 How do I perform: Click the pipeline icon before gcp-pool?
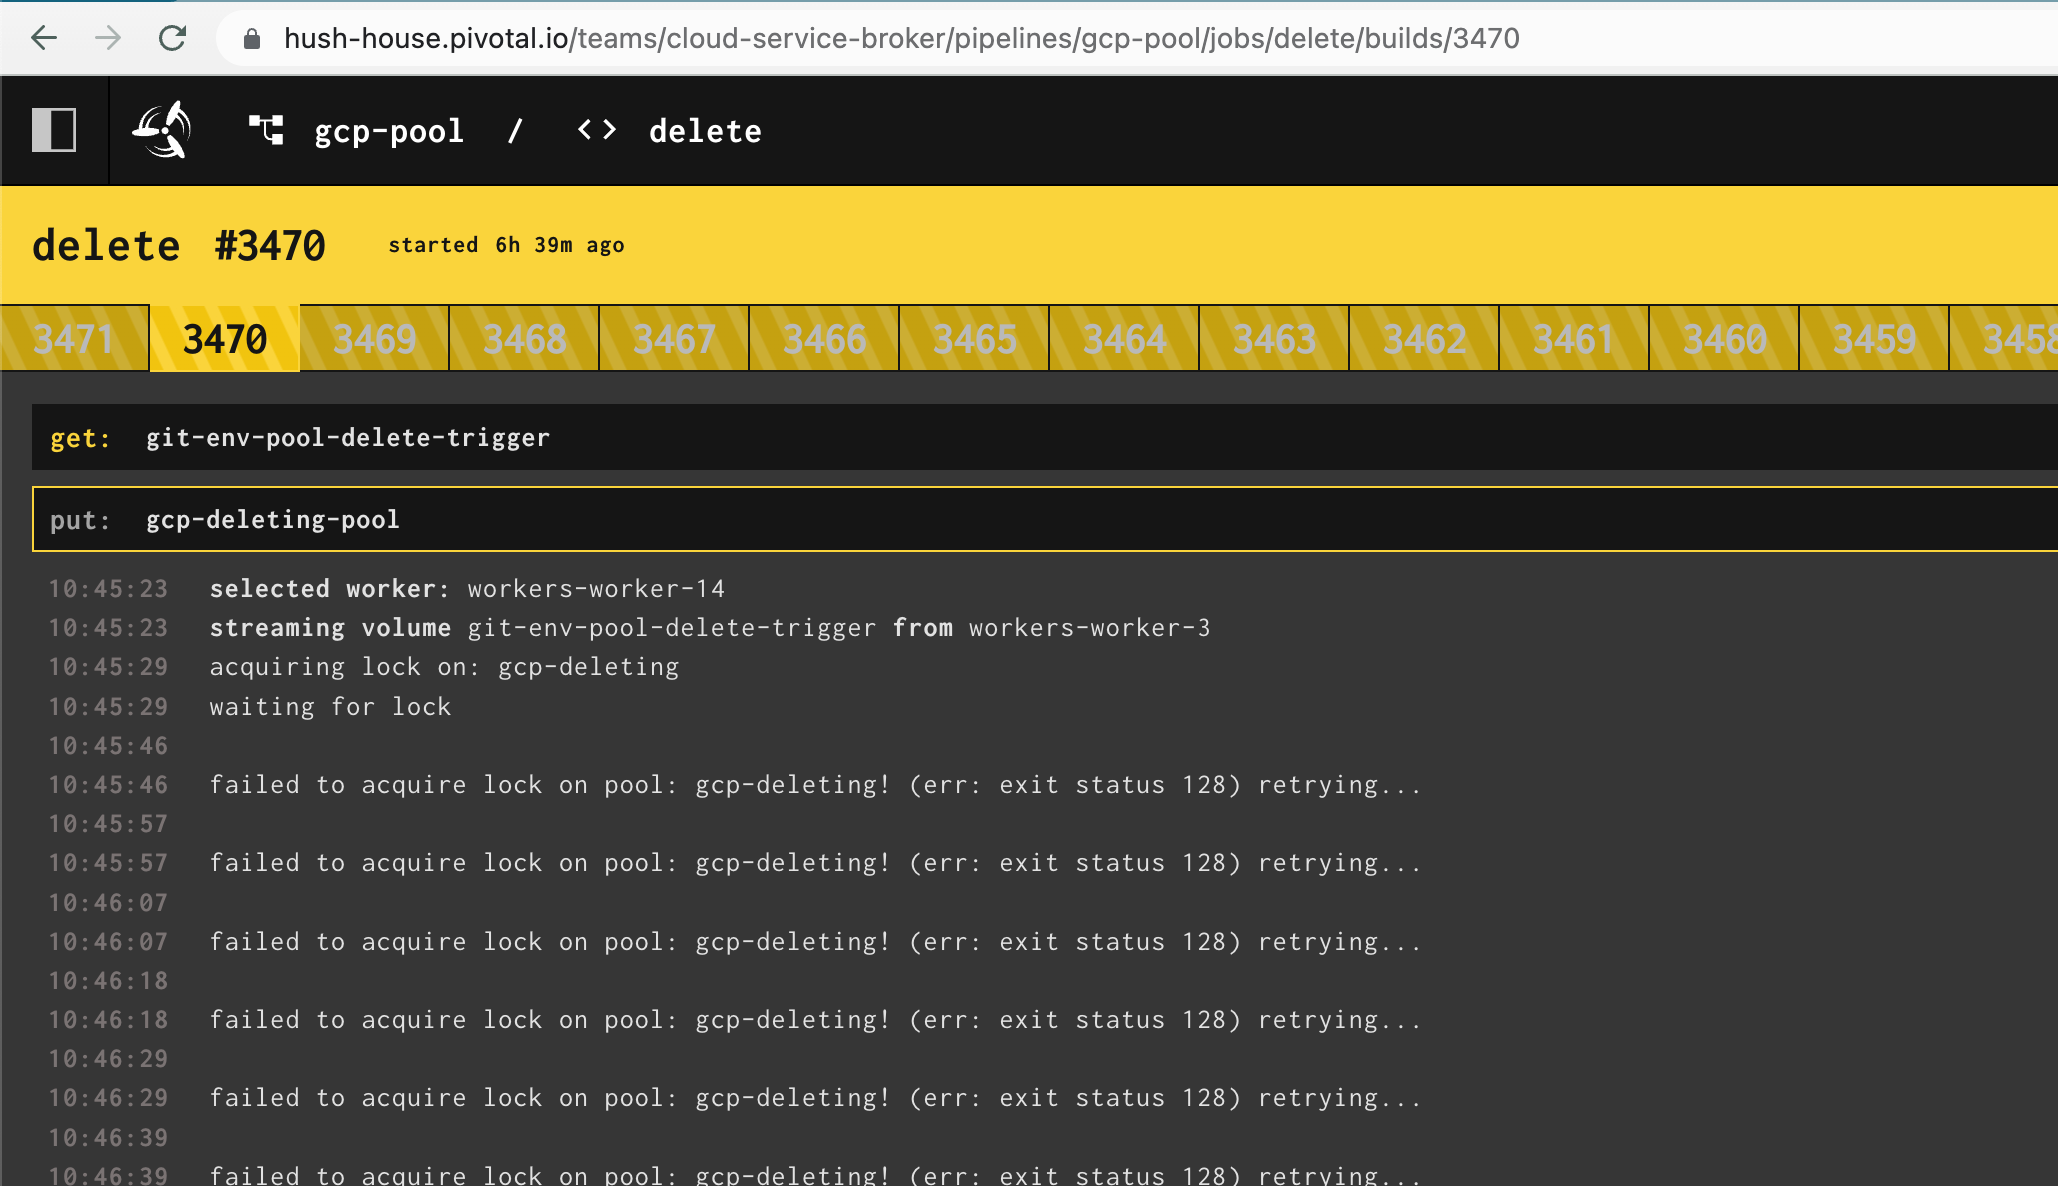264,130
